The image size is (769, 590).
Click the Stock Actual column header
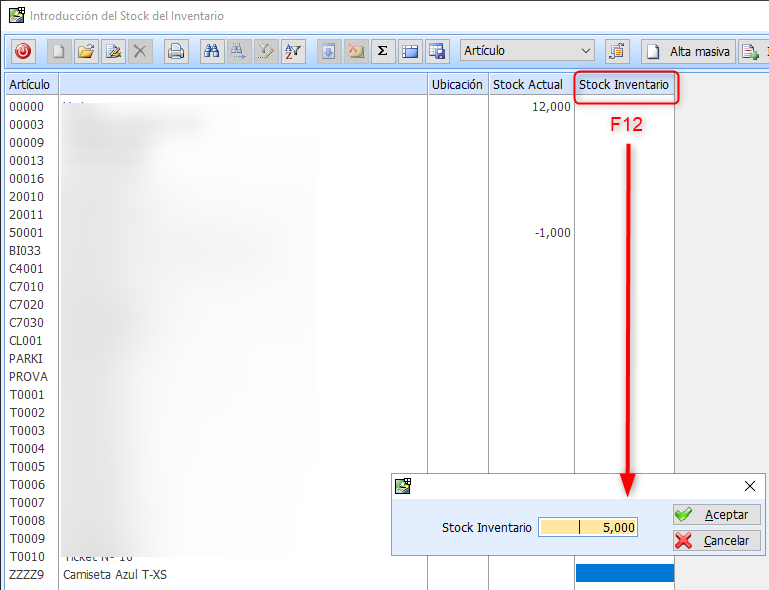[528, 85]
